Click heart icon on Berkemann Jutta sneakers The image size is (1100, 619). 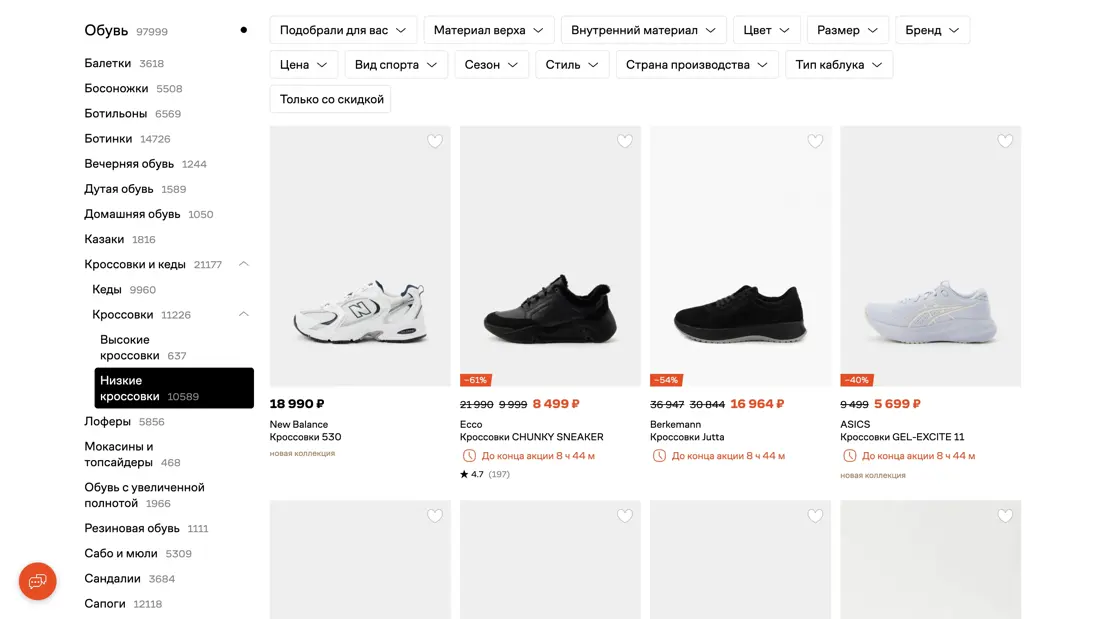[815, 141]
